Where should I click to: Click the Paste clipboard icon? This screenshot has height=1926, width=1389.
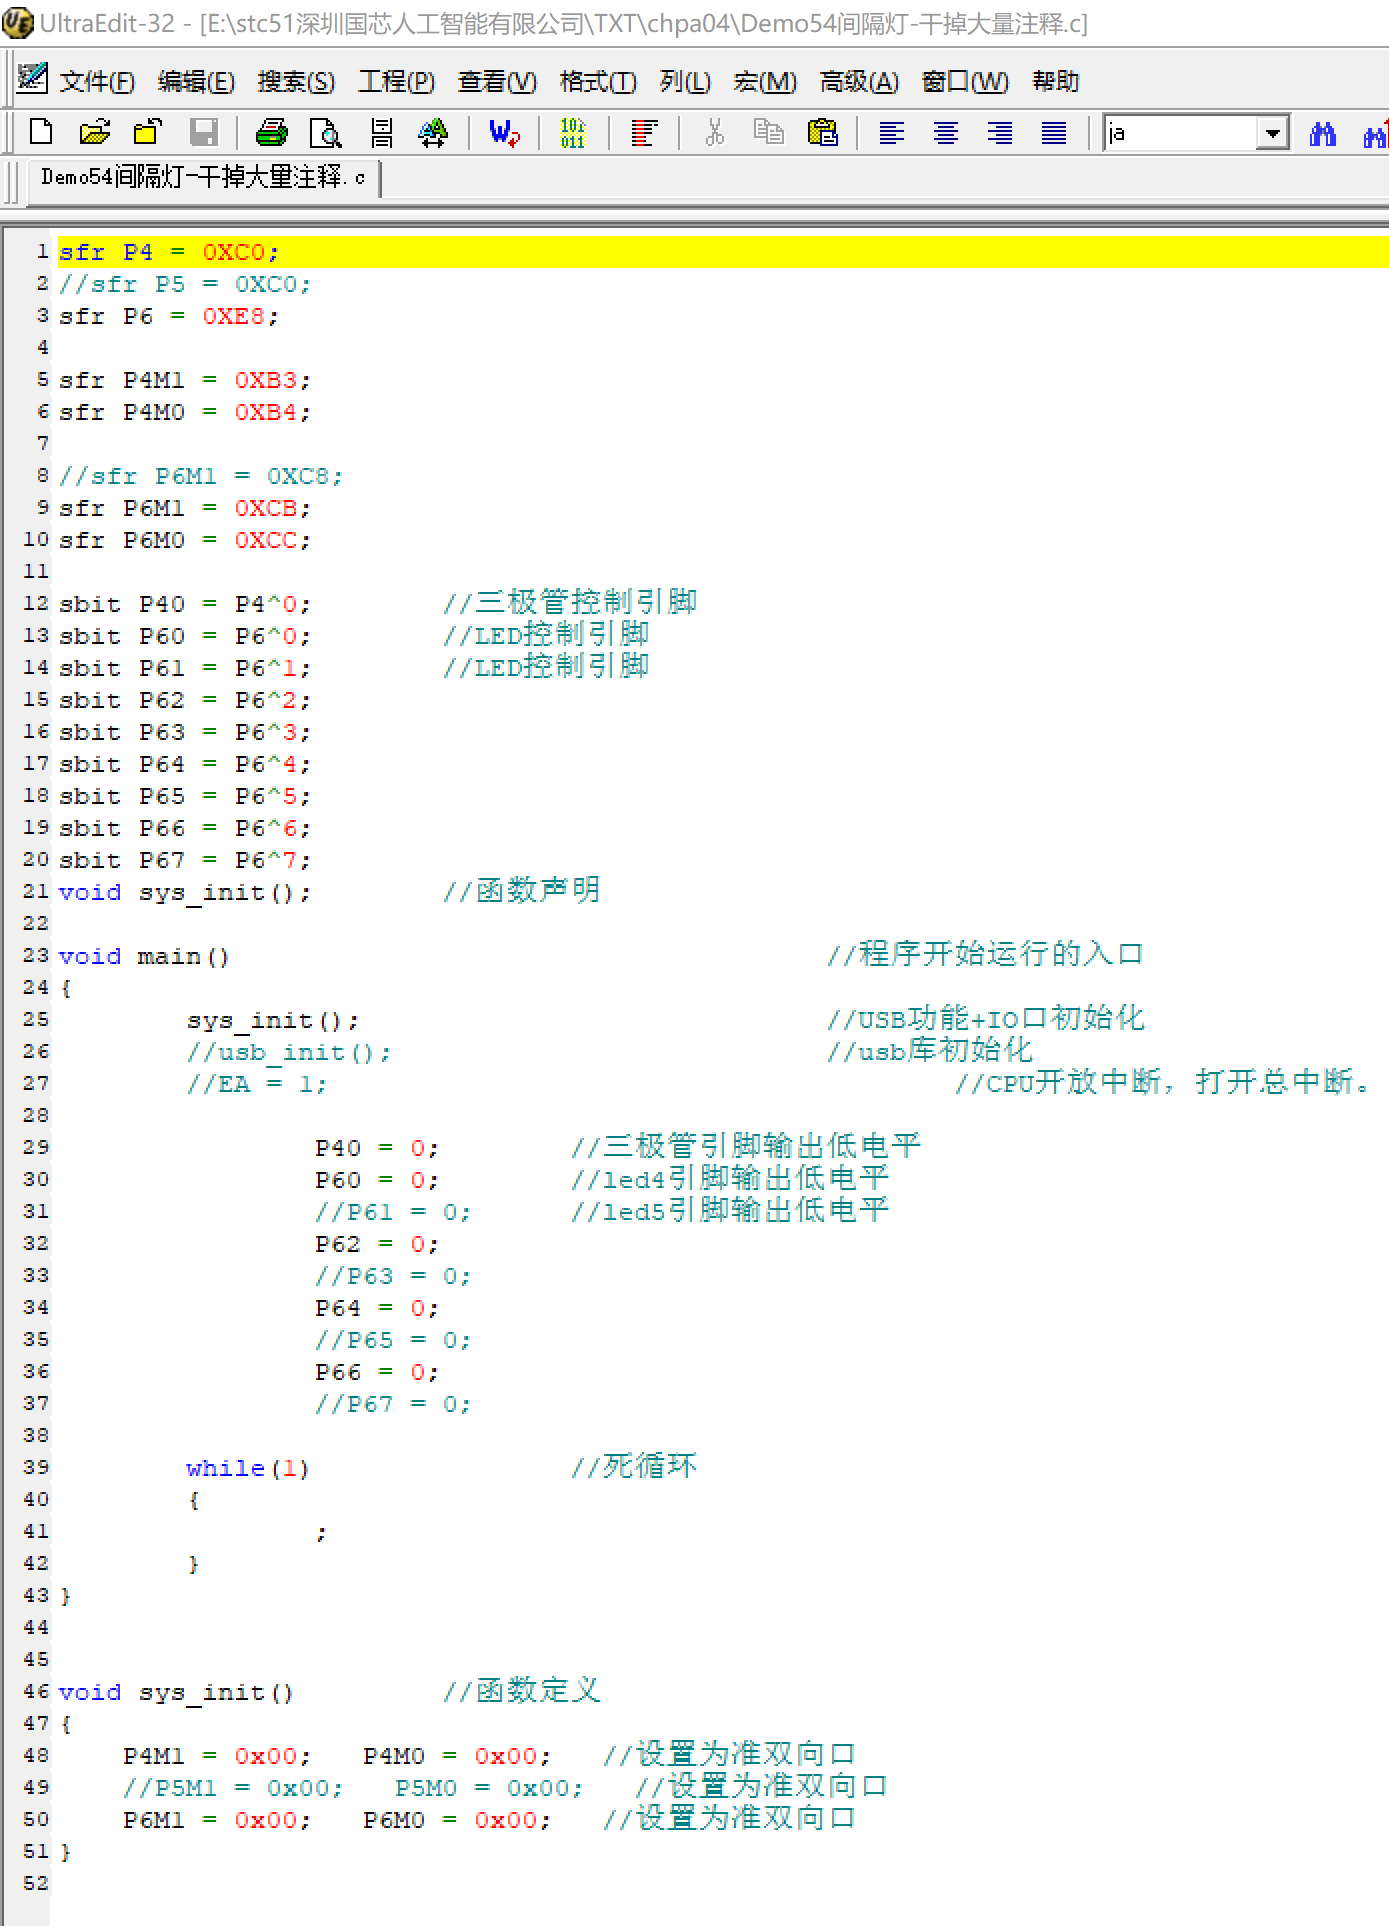[822, 132]
